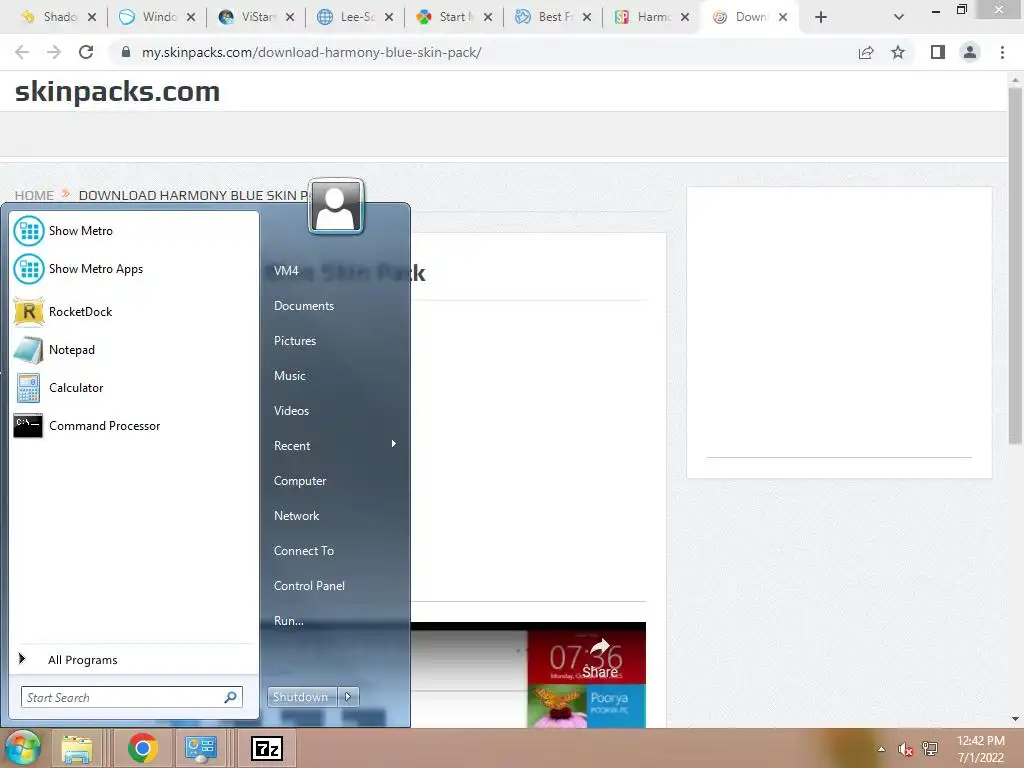Open Computer from start menu
Screen dimensions: 1024x768
pos(300,481)
